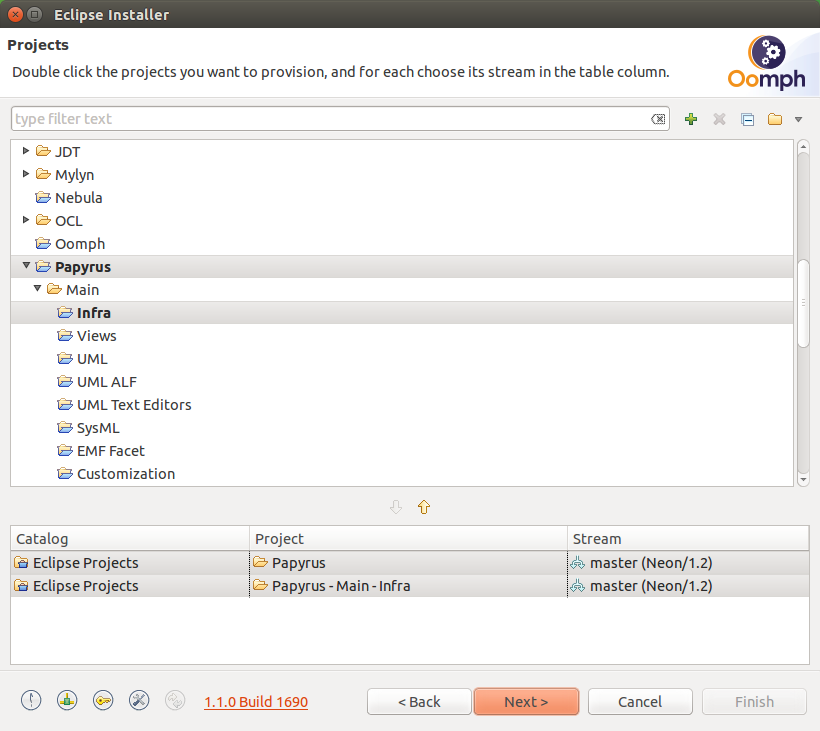This screenshot has width=820, height=731.
Task: Click the down arrow add-to-table icon
Action: (396, 507)
